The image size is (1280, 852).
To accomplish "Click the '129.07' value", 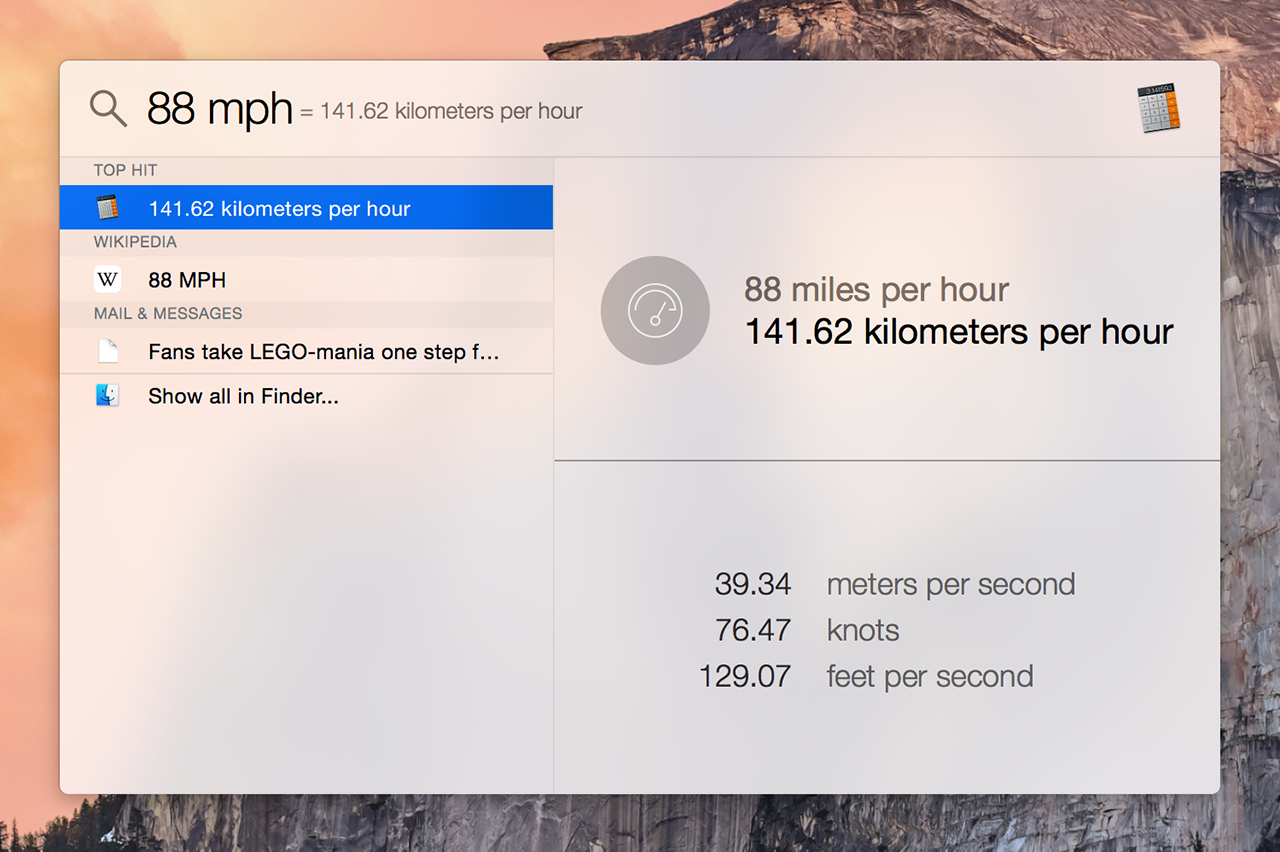I will (x=745, y=676).
